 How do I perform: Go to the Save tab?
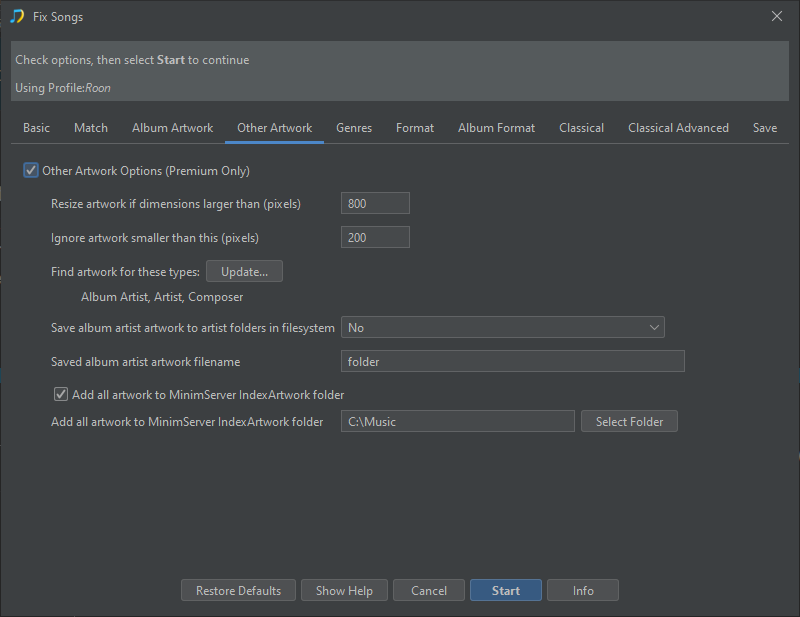(765, 128)
